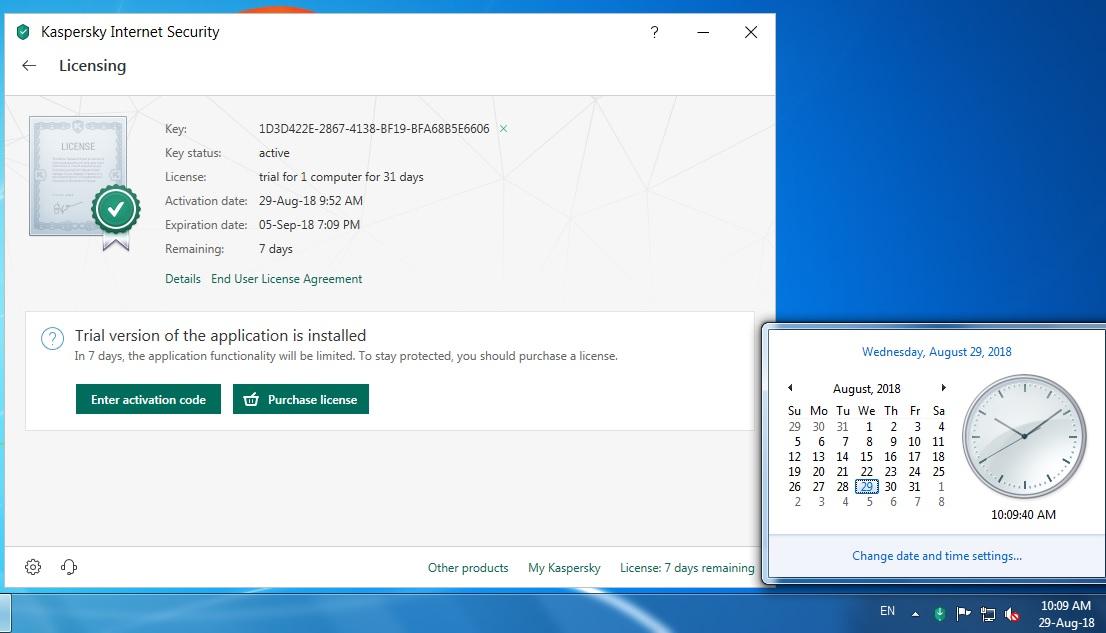Screen dimensions: 1106x633
Task: Select August 15 in the calendar
Action: pos(866,457)
